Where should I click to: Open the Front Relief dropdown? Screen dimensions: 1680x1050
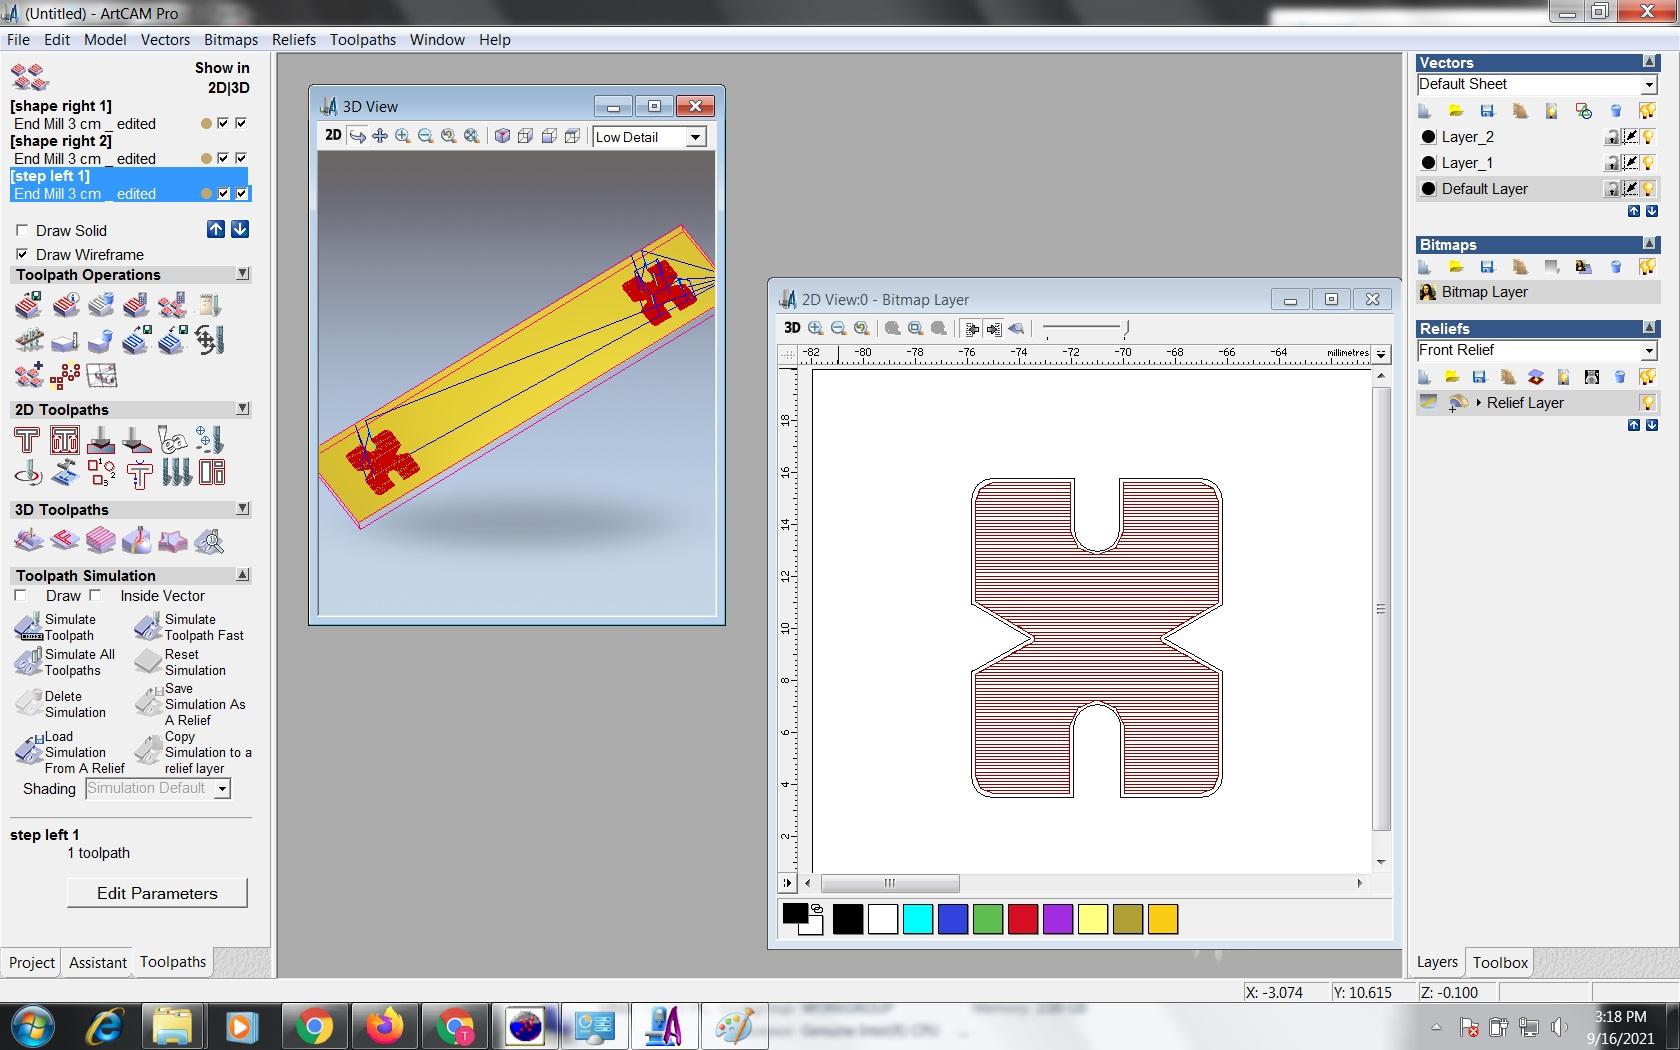(x=1649, y=350)
